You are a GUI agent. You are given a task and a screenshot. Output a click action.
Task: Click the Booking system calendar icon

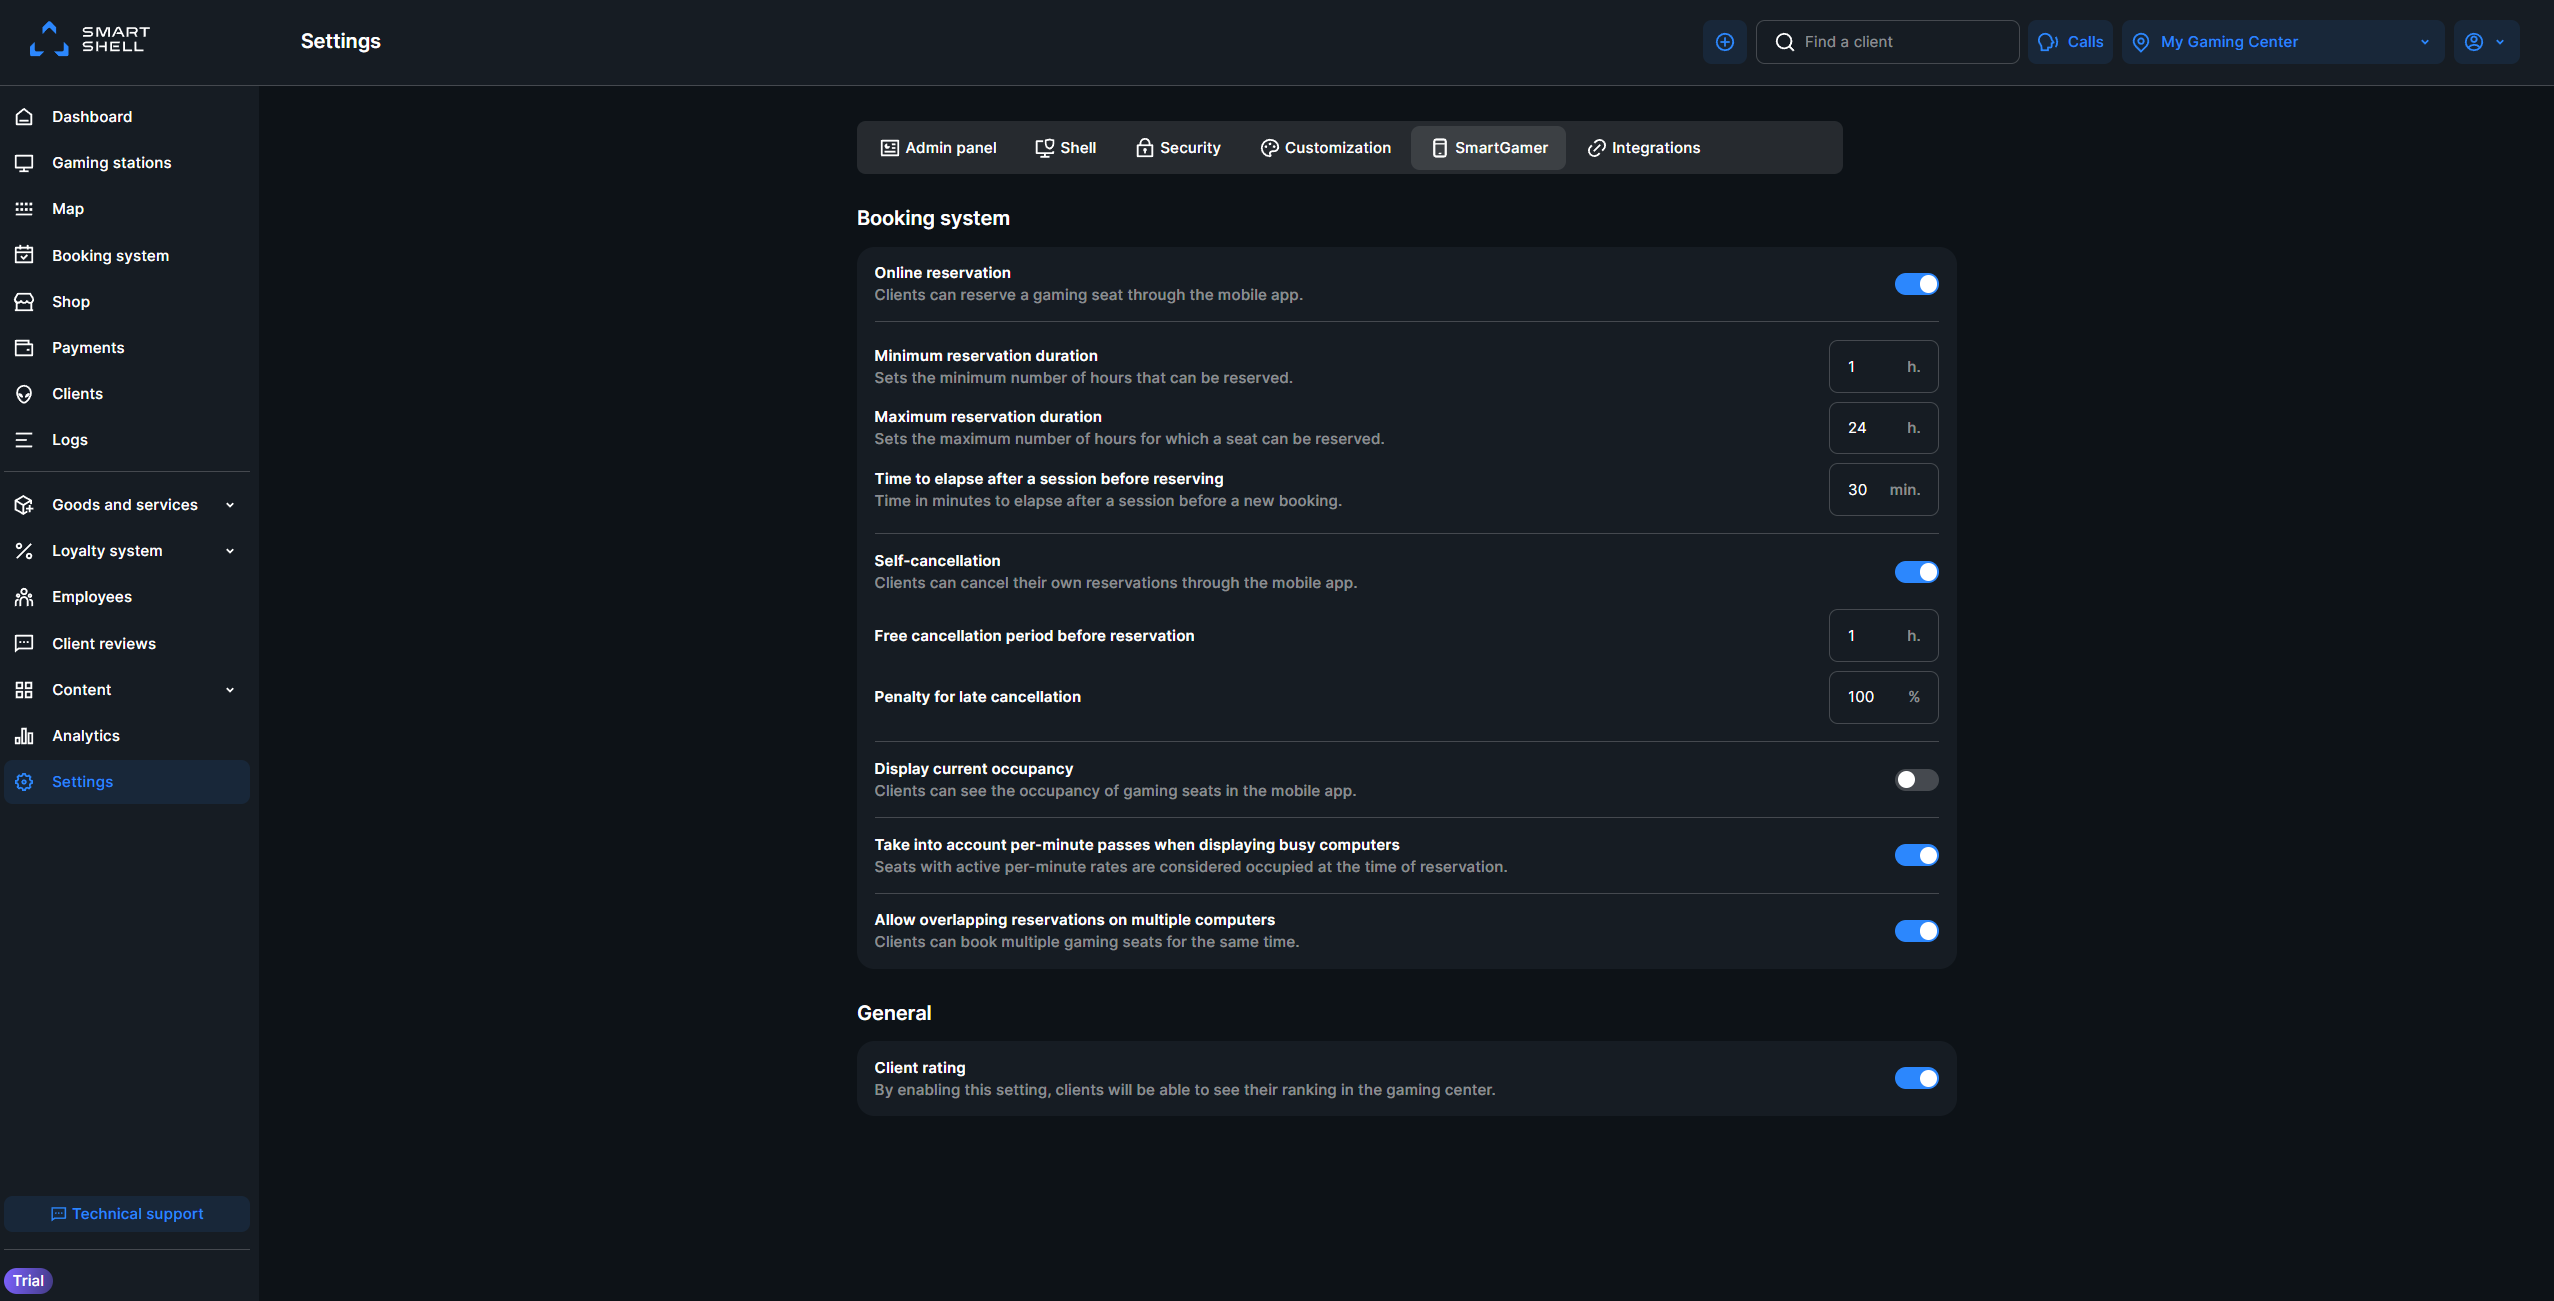point(24,255)
